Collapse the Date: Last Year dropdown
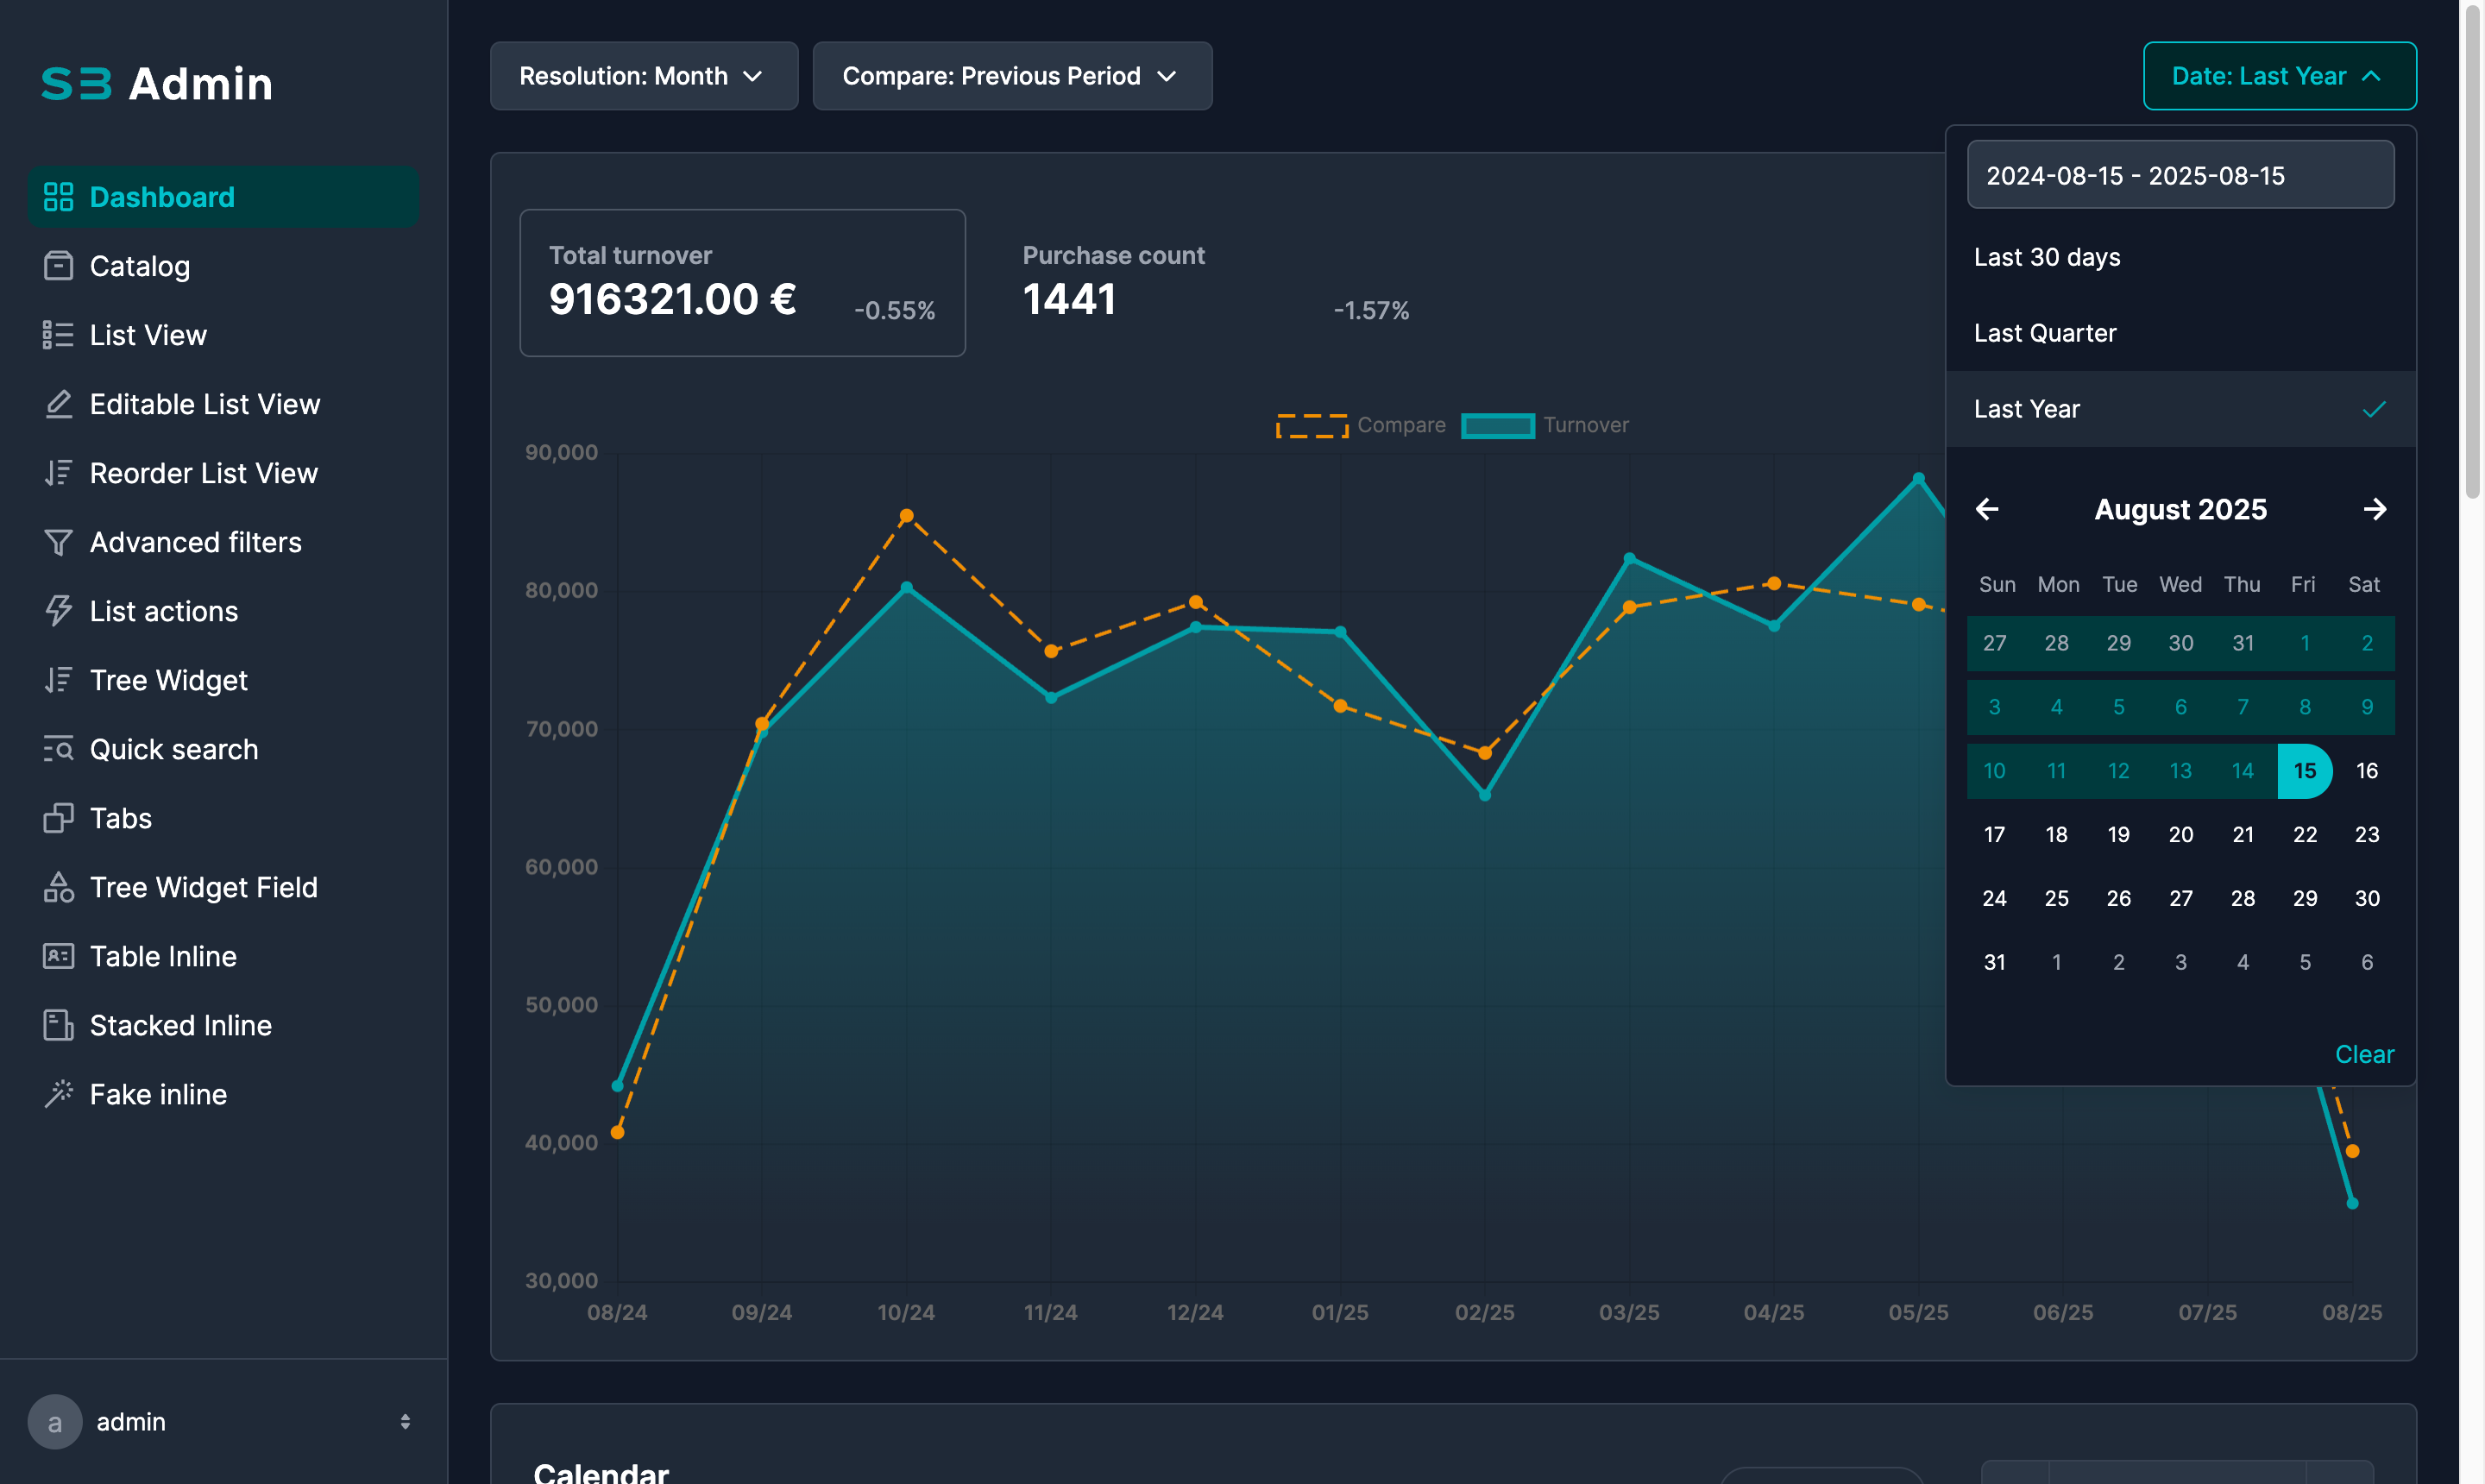The width and height of the screenshot is (2485, 1484). 2279,76
